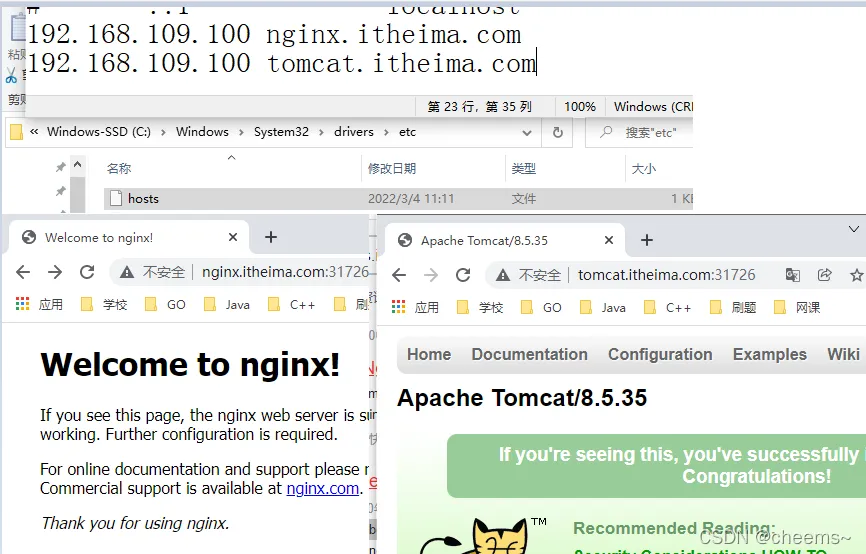866x554 pixels.
Task: Close the Apache Tomcat/8.5.35 tab
Action: click(609, 240)
